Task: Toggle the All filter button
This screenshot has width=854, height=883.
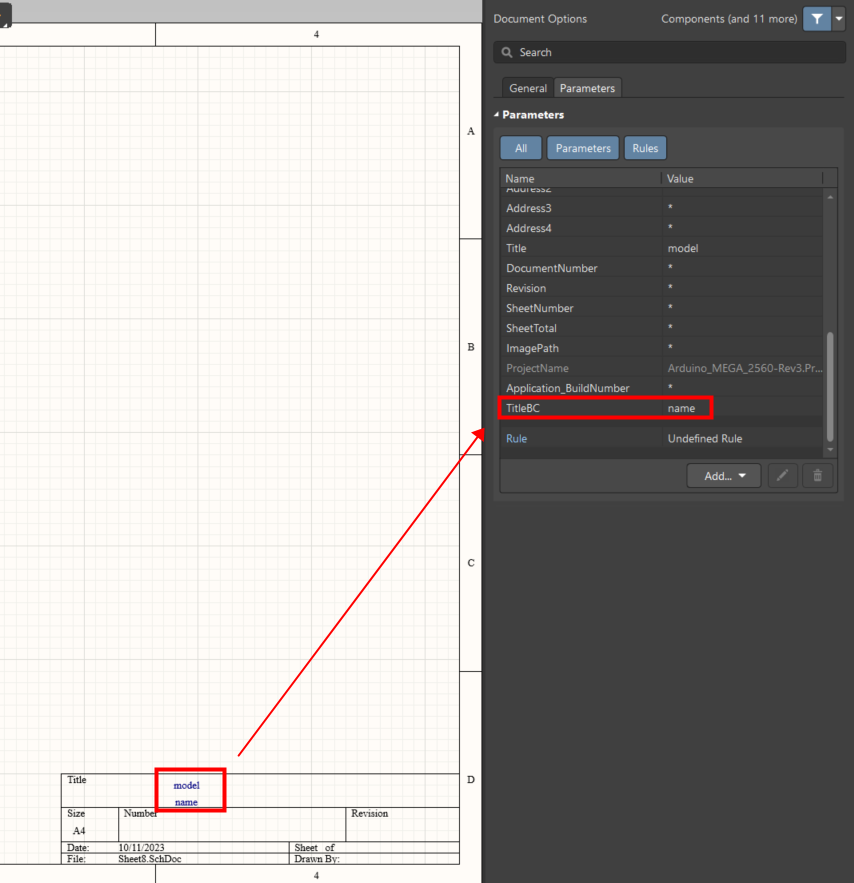Action: 520,148
